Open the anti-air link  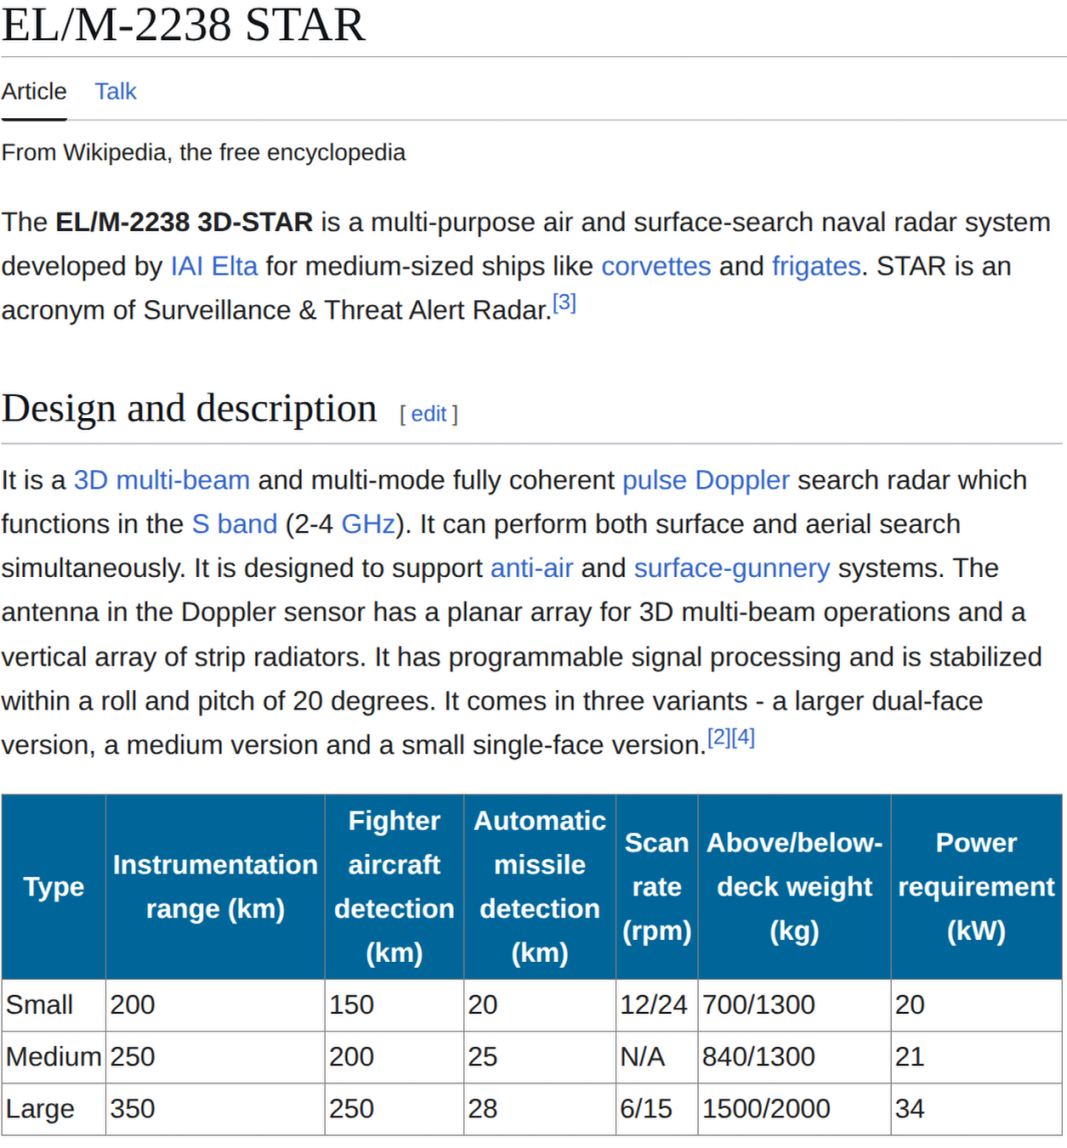[532, 568]
